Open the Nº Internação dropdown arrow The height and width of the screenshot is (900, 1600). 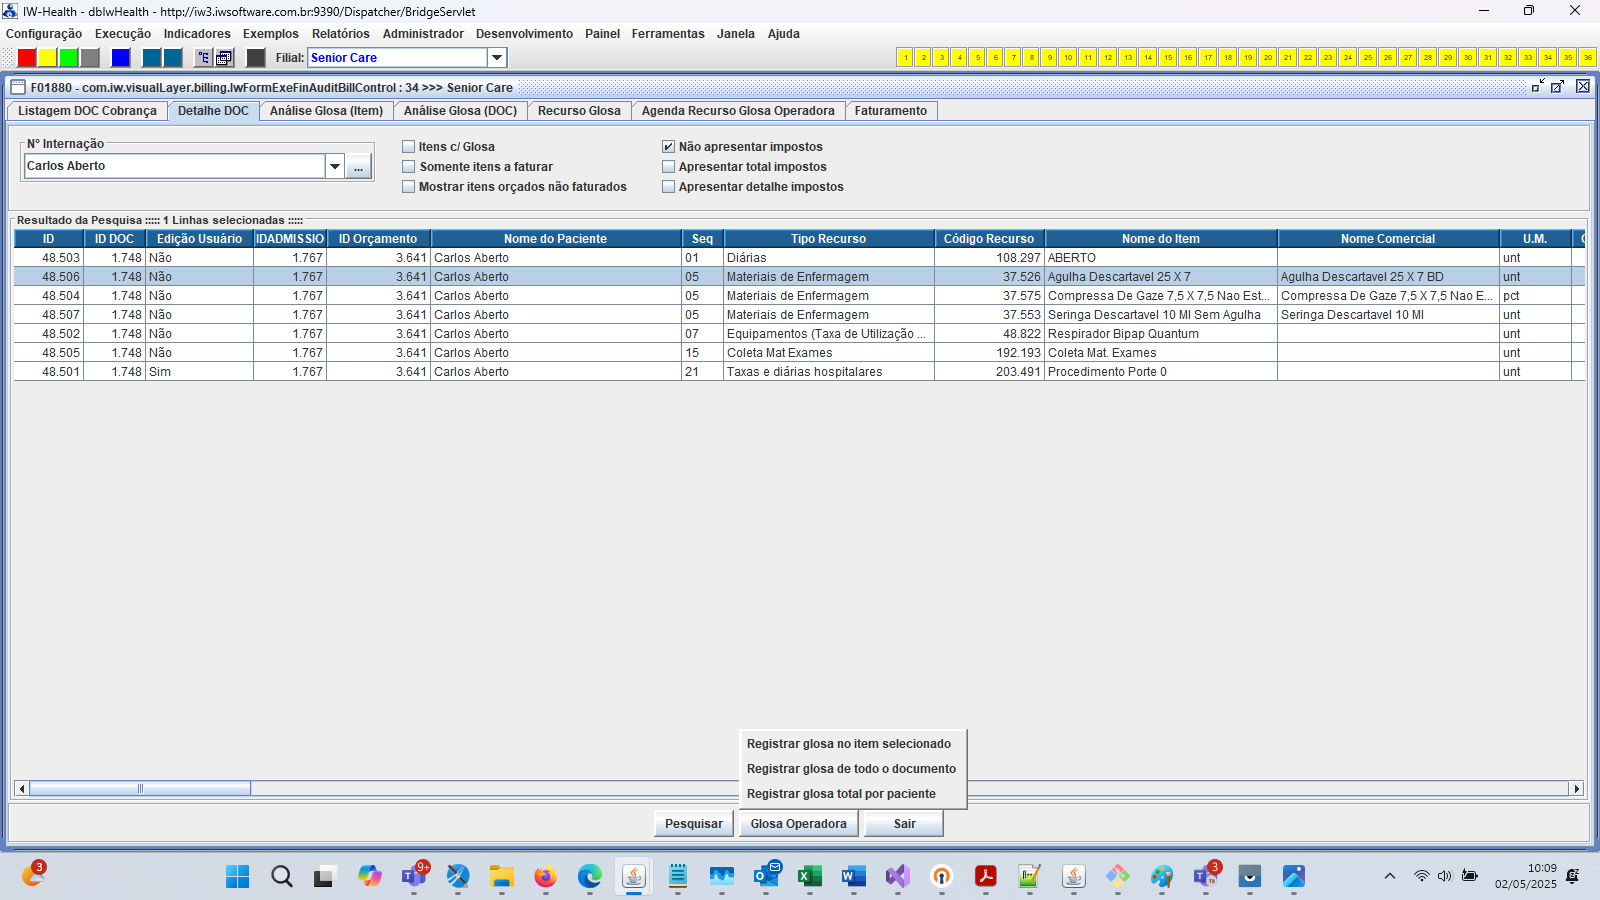pyautogui.click(x=335, y=167)
